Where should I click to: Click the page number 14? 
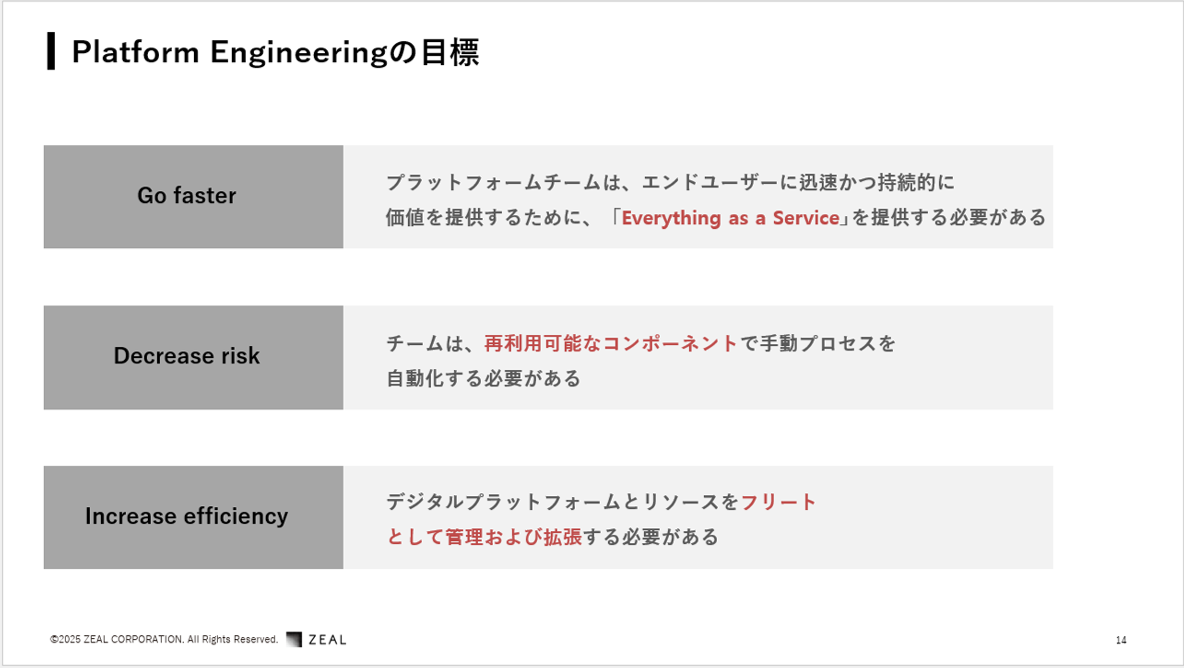pos(1121,640)
